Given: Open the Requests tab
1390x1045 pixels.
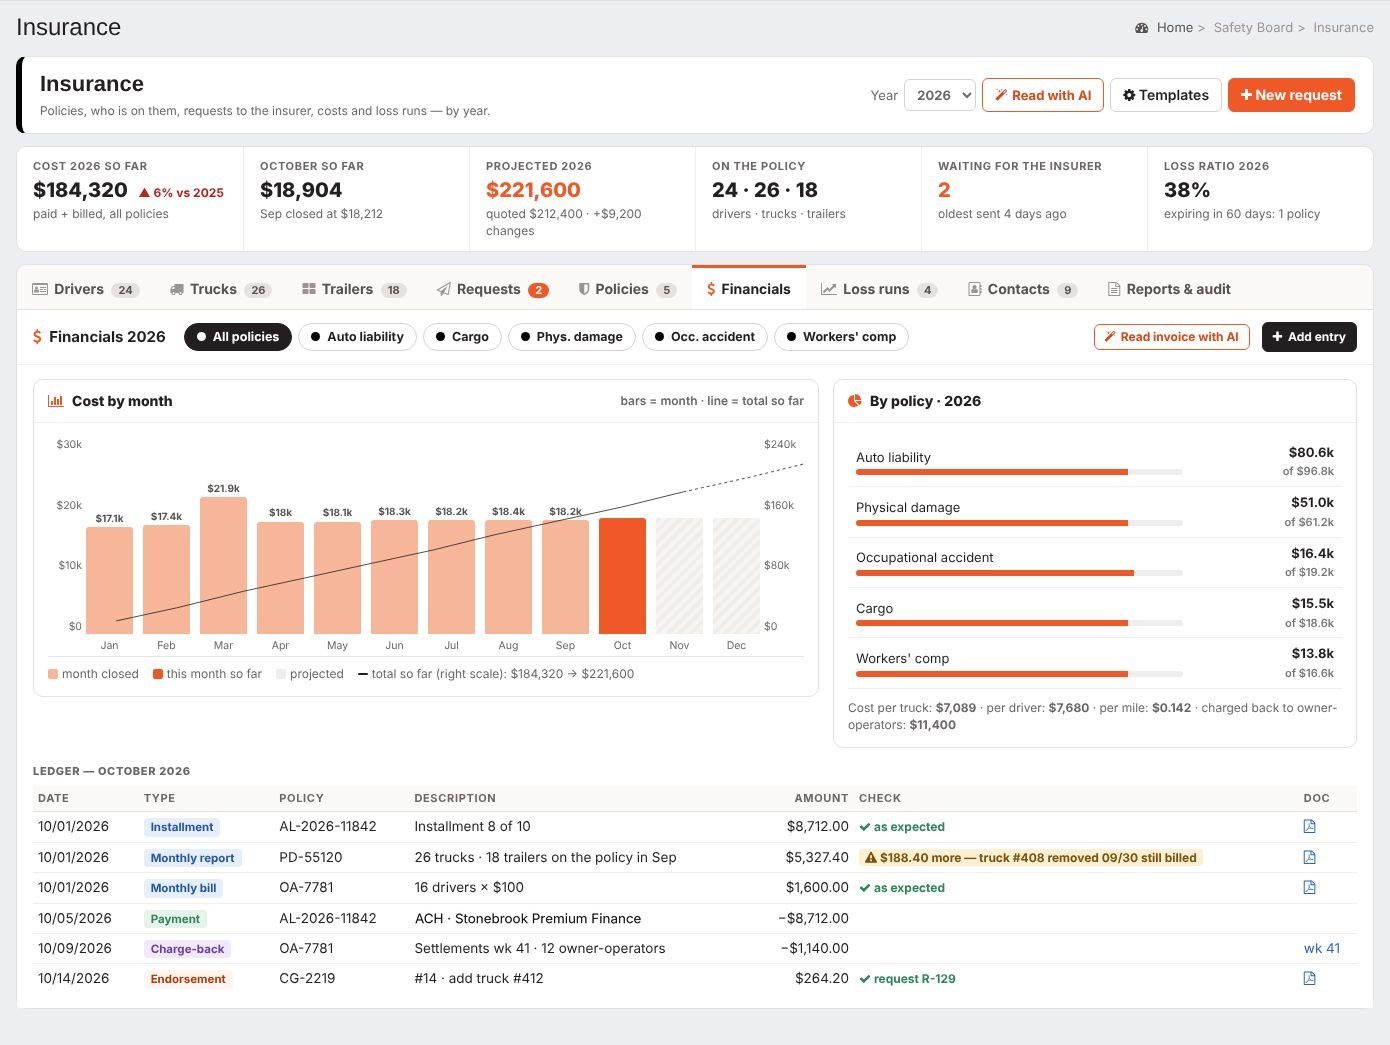Looking at the screenshot, I should pyautogui.click(x=493, y=289).
